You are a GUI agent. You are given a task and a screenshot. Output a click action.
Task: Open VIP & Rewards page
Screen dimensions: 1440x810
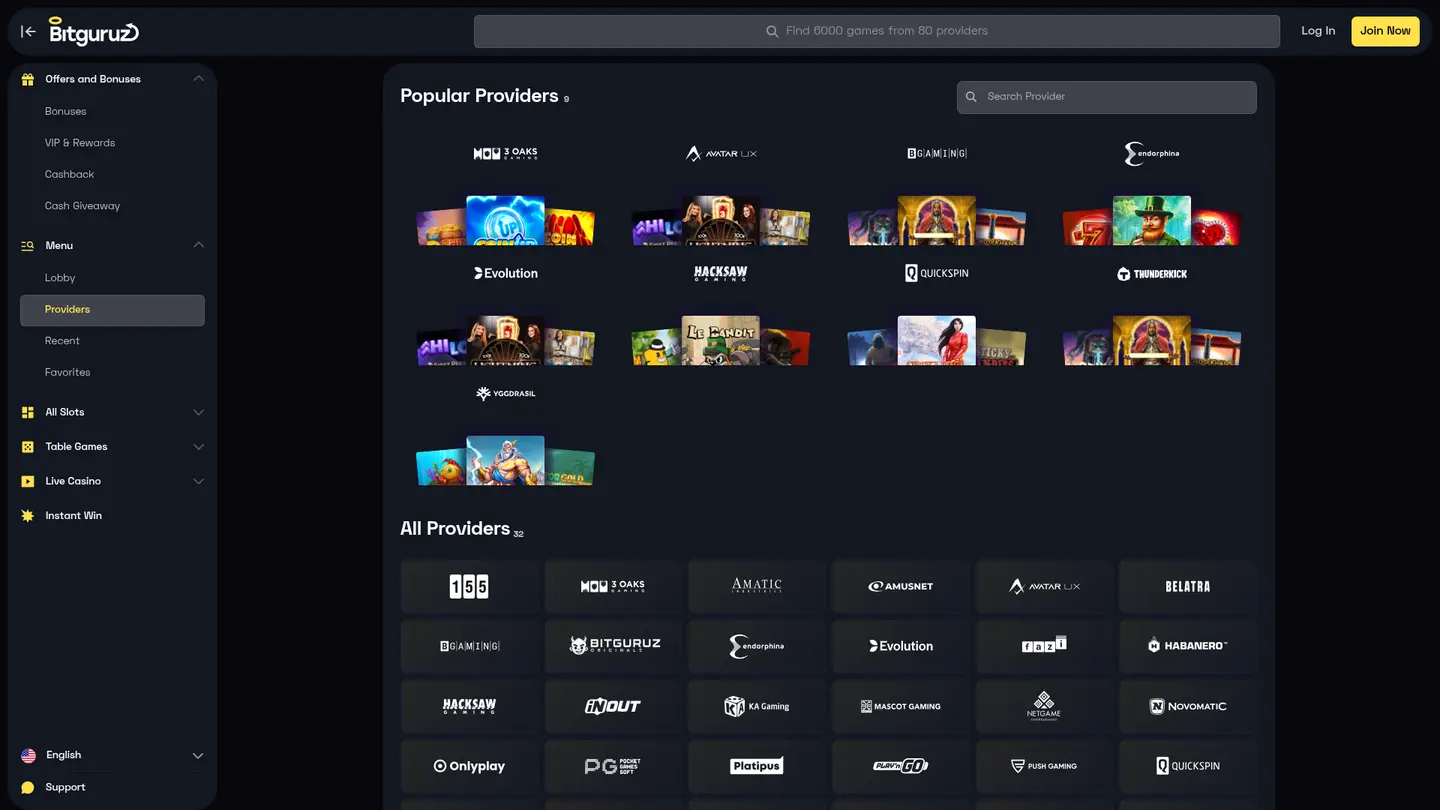click(80, 143)
